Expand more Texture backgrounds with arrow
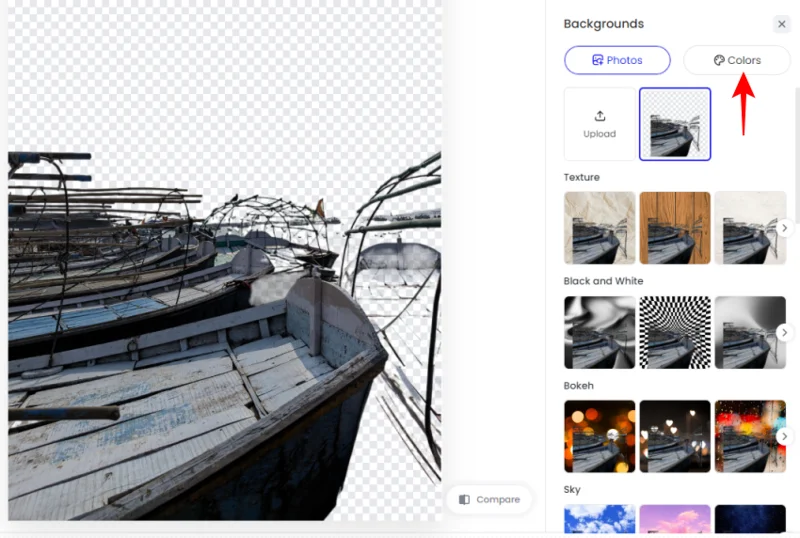The height and width of the screenshot is (538, 800). coord(784,228)
